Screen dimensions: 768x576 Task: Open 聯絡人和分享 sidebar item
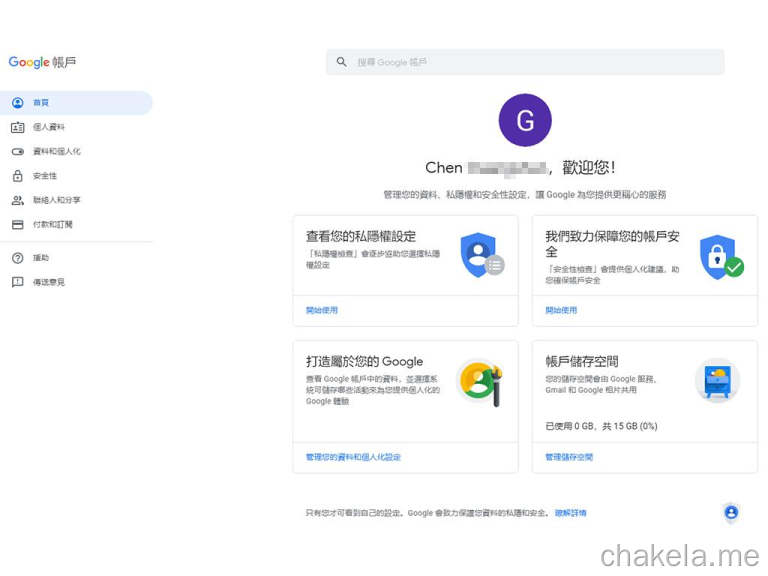coord(76,200)
